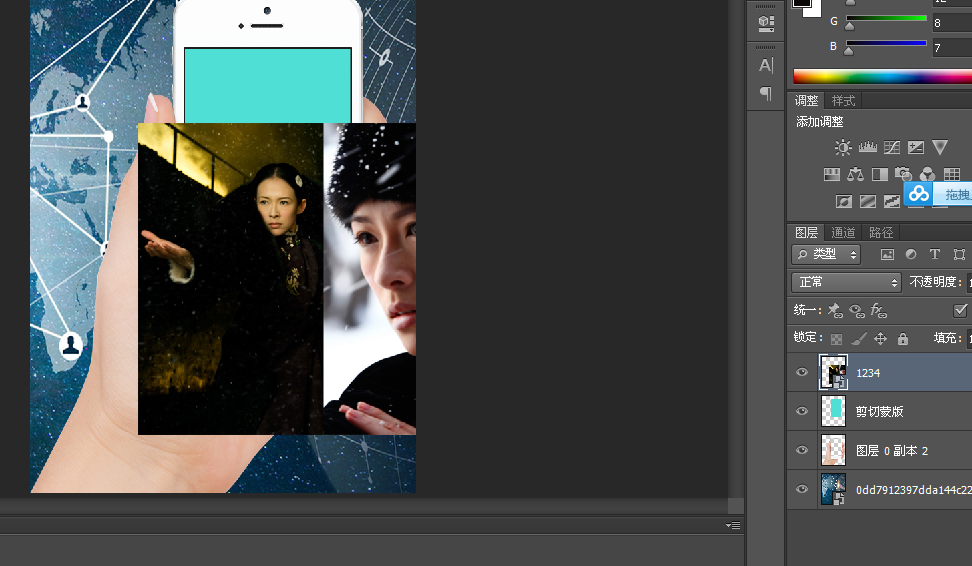The height and width of the screenshot is (566, 972).
Task: Filter layers by pixel layers icon
Action: [887, 254]
